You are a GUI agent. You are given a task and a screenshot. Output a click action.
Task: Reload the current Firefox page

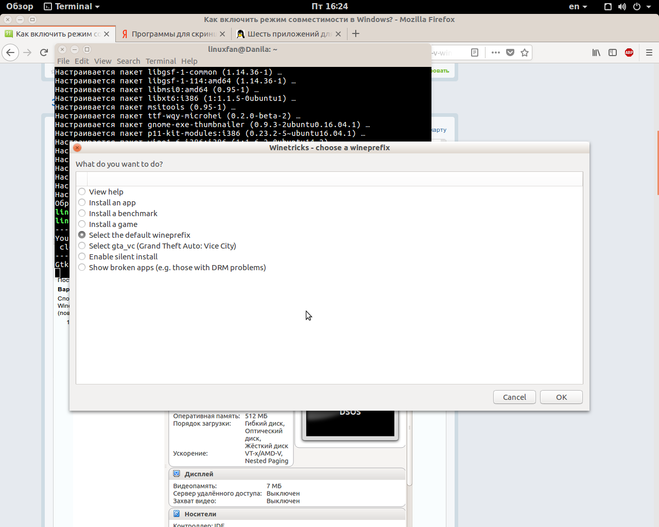pos(44,53)
